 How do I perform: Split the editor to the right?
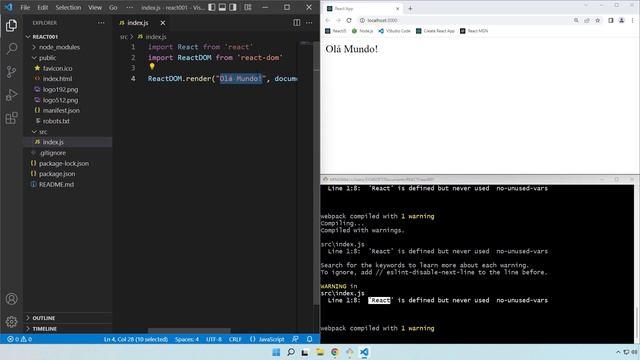coord(297,23)
